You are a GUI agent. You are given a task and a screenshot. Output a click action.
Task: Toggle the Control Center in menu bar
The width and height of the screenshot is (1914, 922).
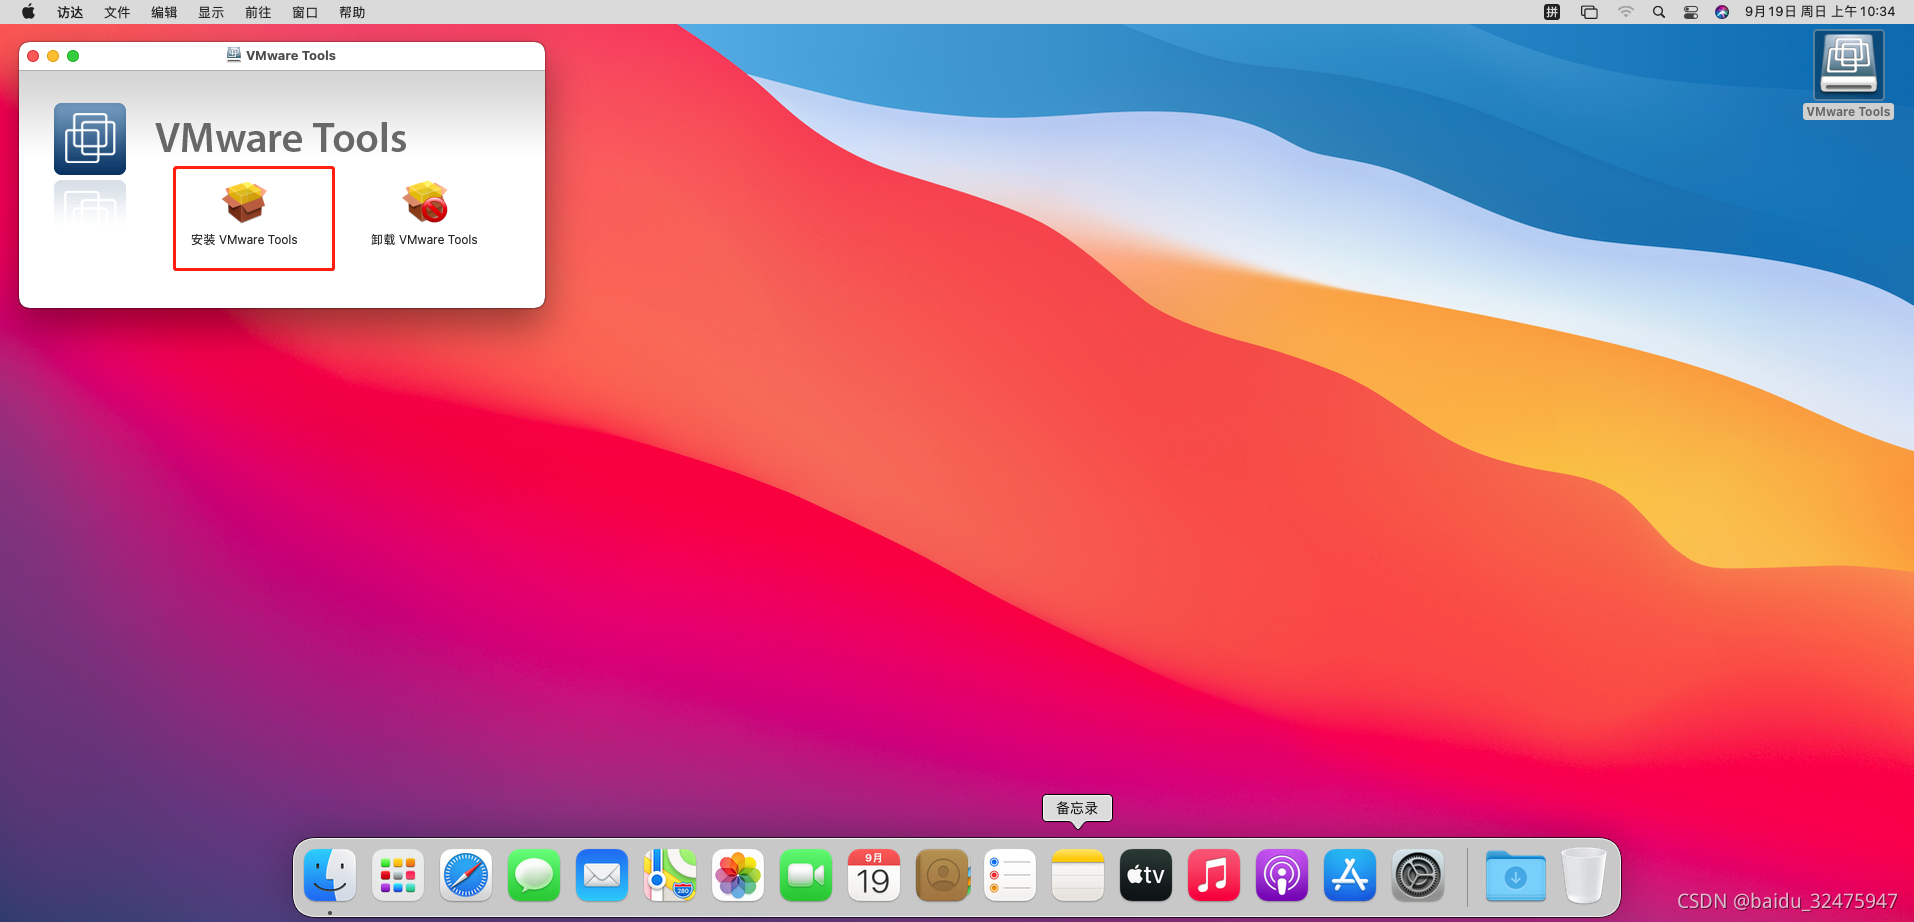coord(1690,12)
